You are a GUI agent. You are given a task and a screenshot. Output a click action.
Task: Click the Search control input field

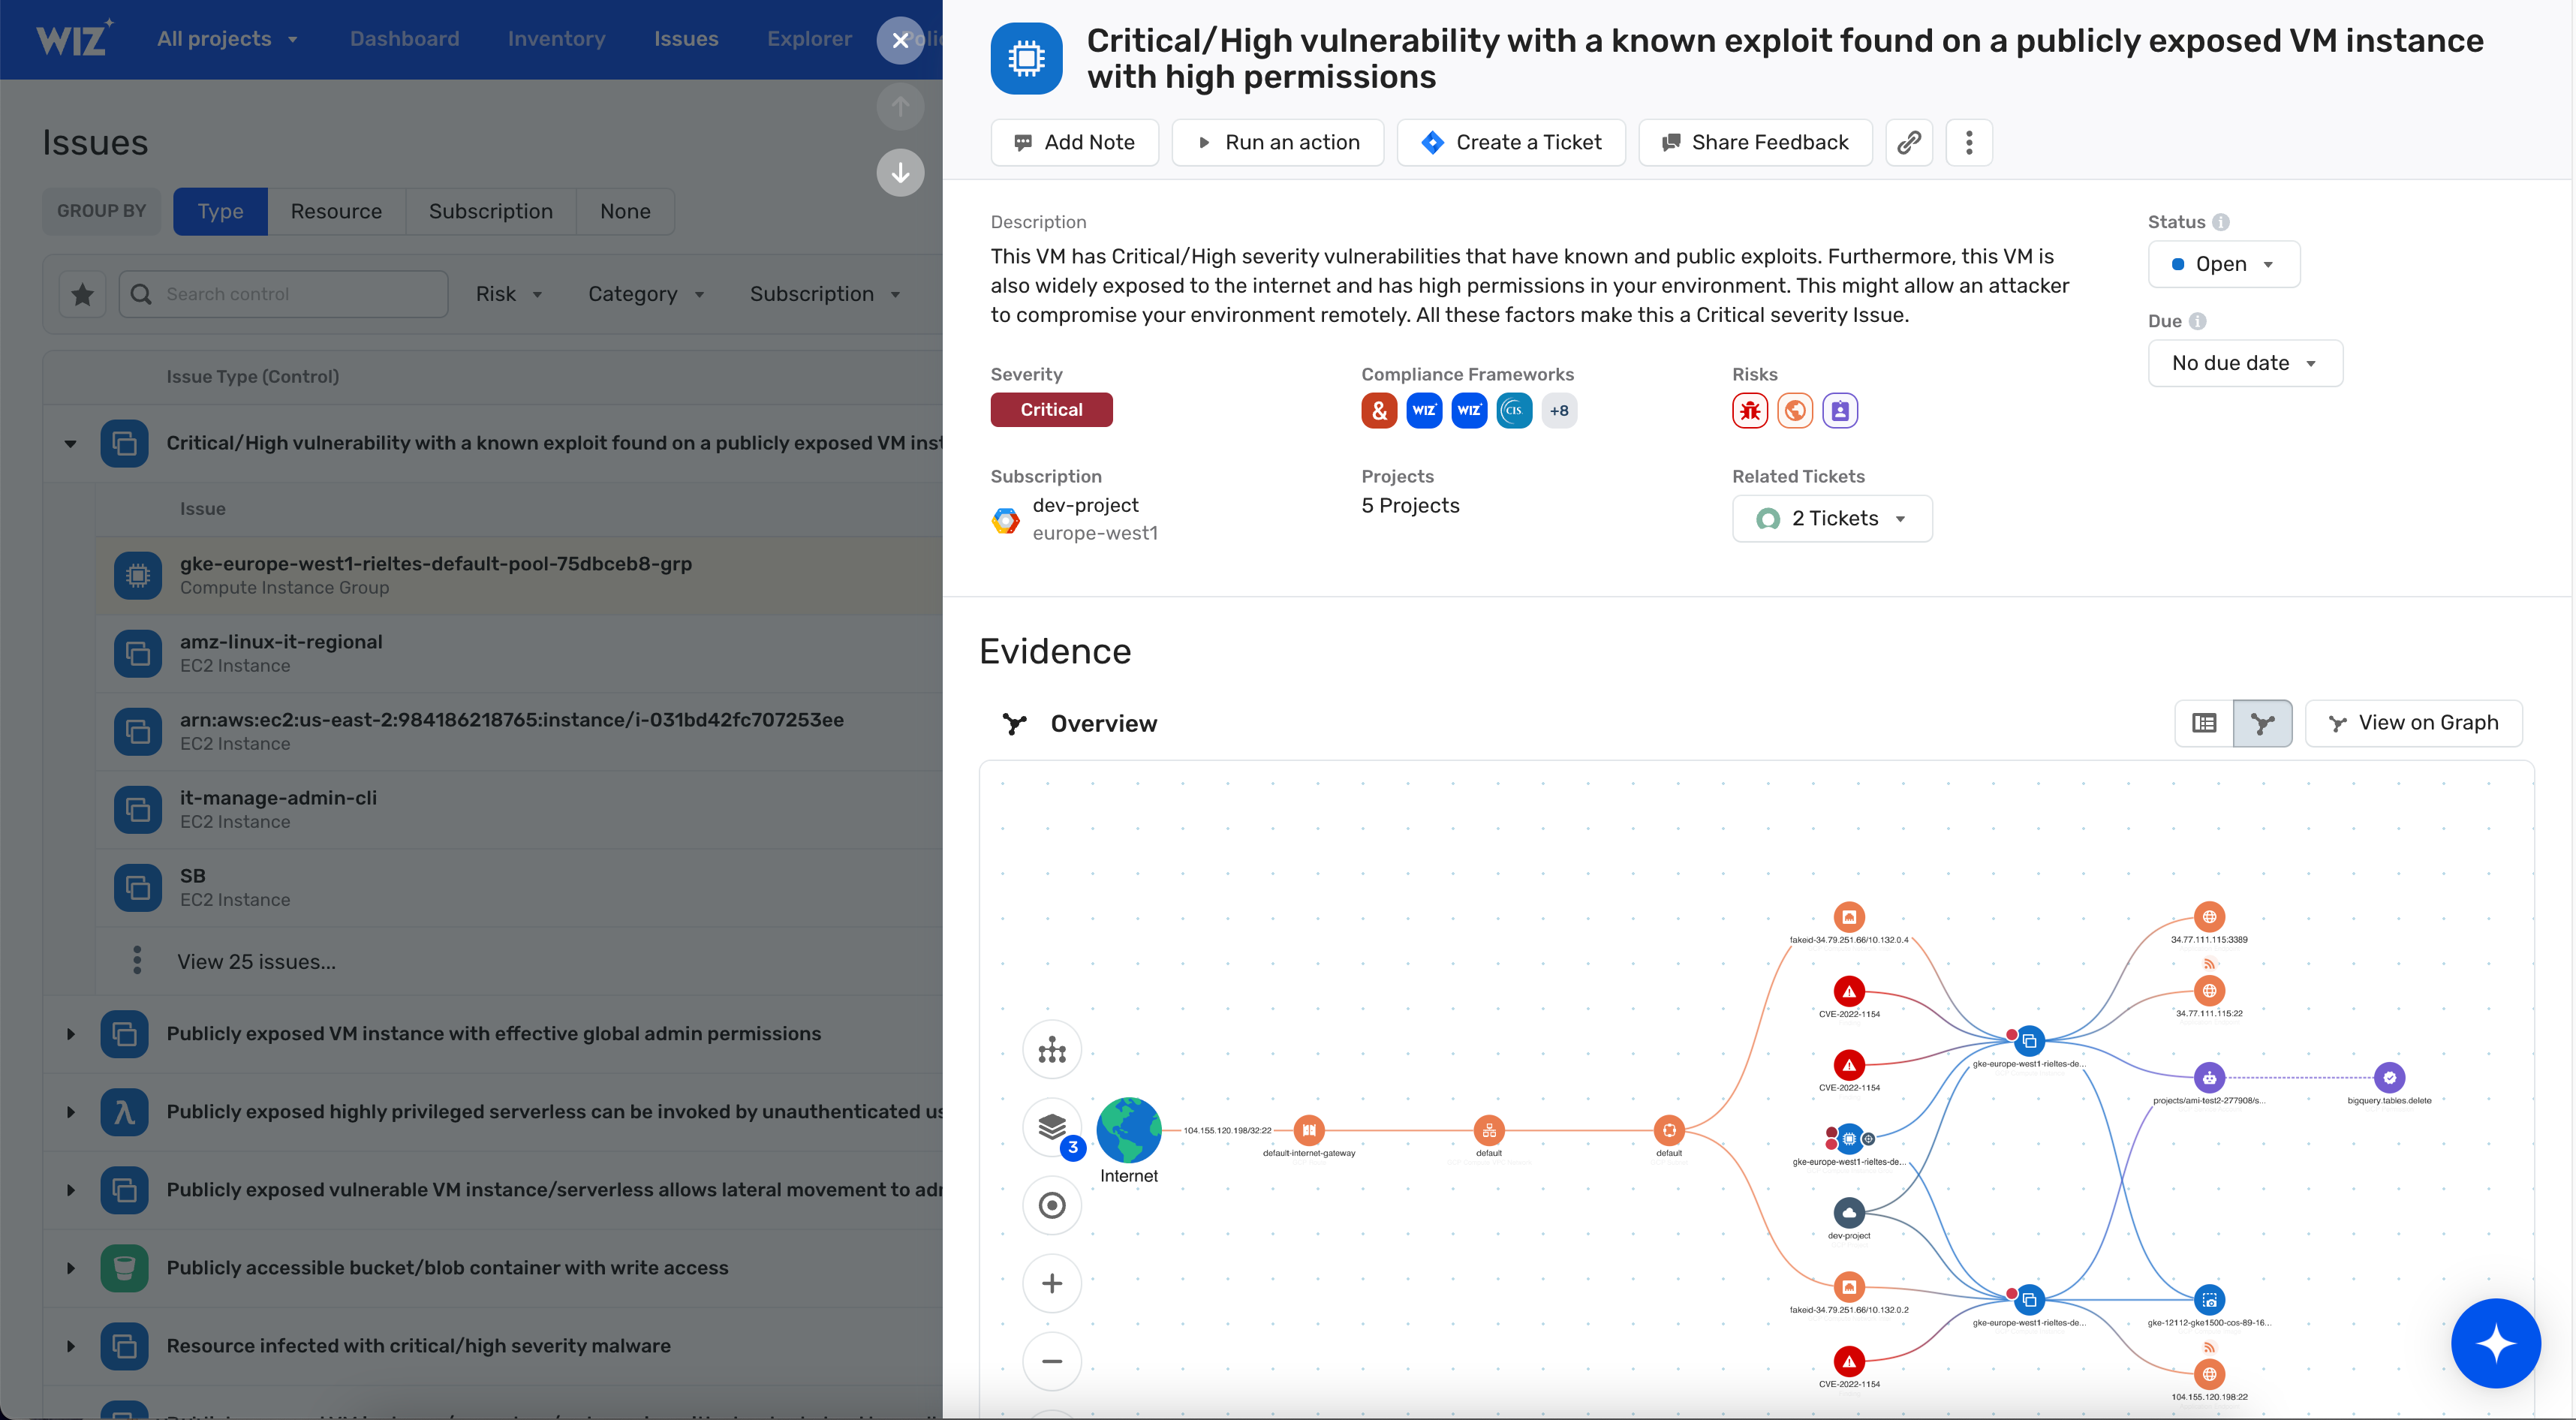pos(283,294)
